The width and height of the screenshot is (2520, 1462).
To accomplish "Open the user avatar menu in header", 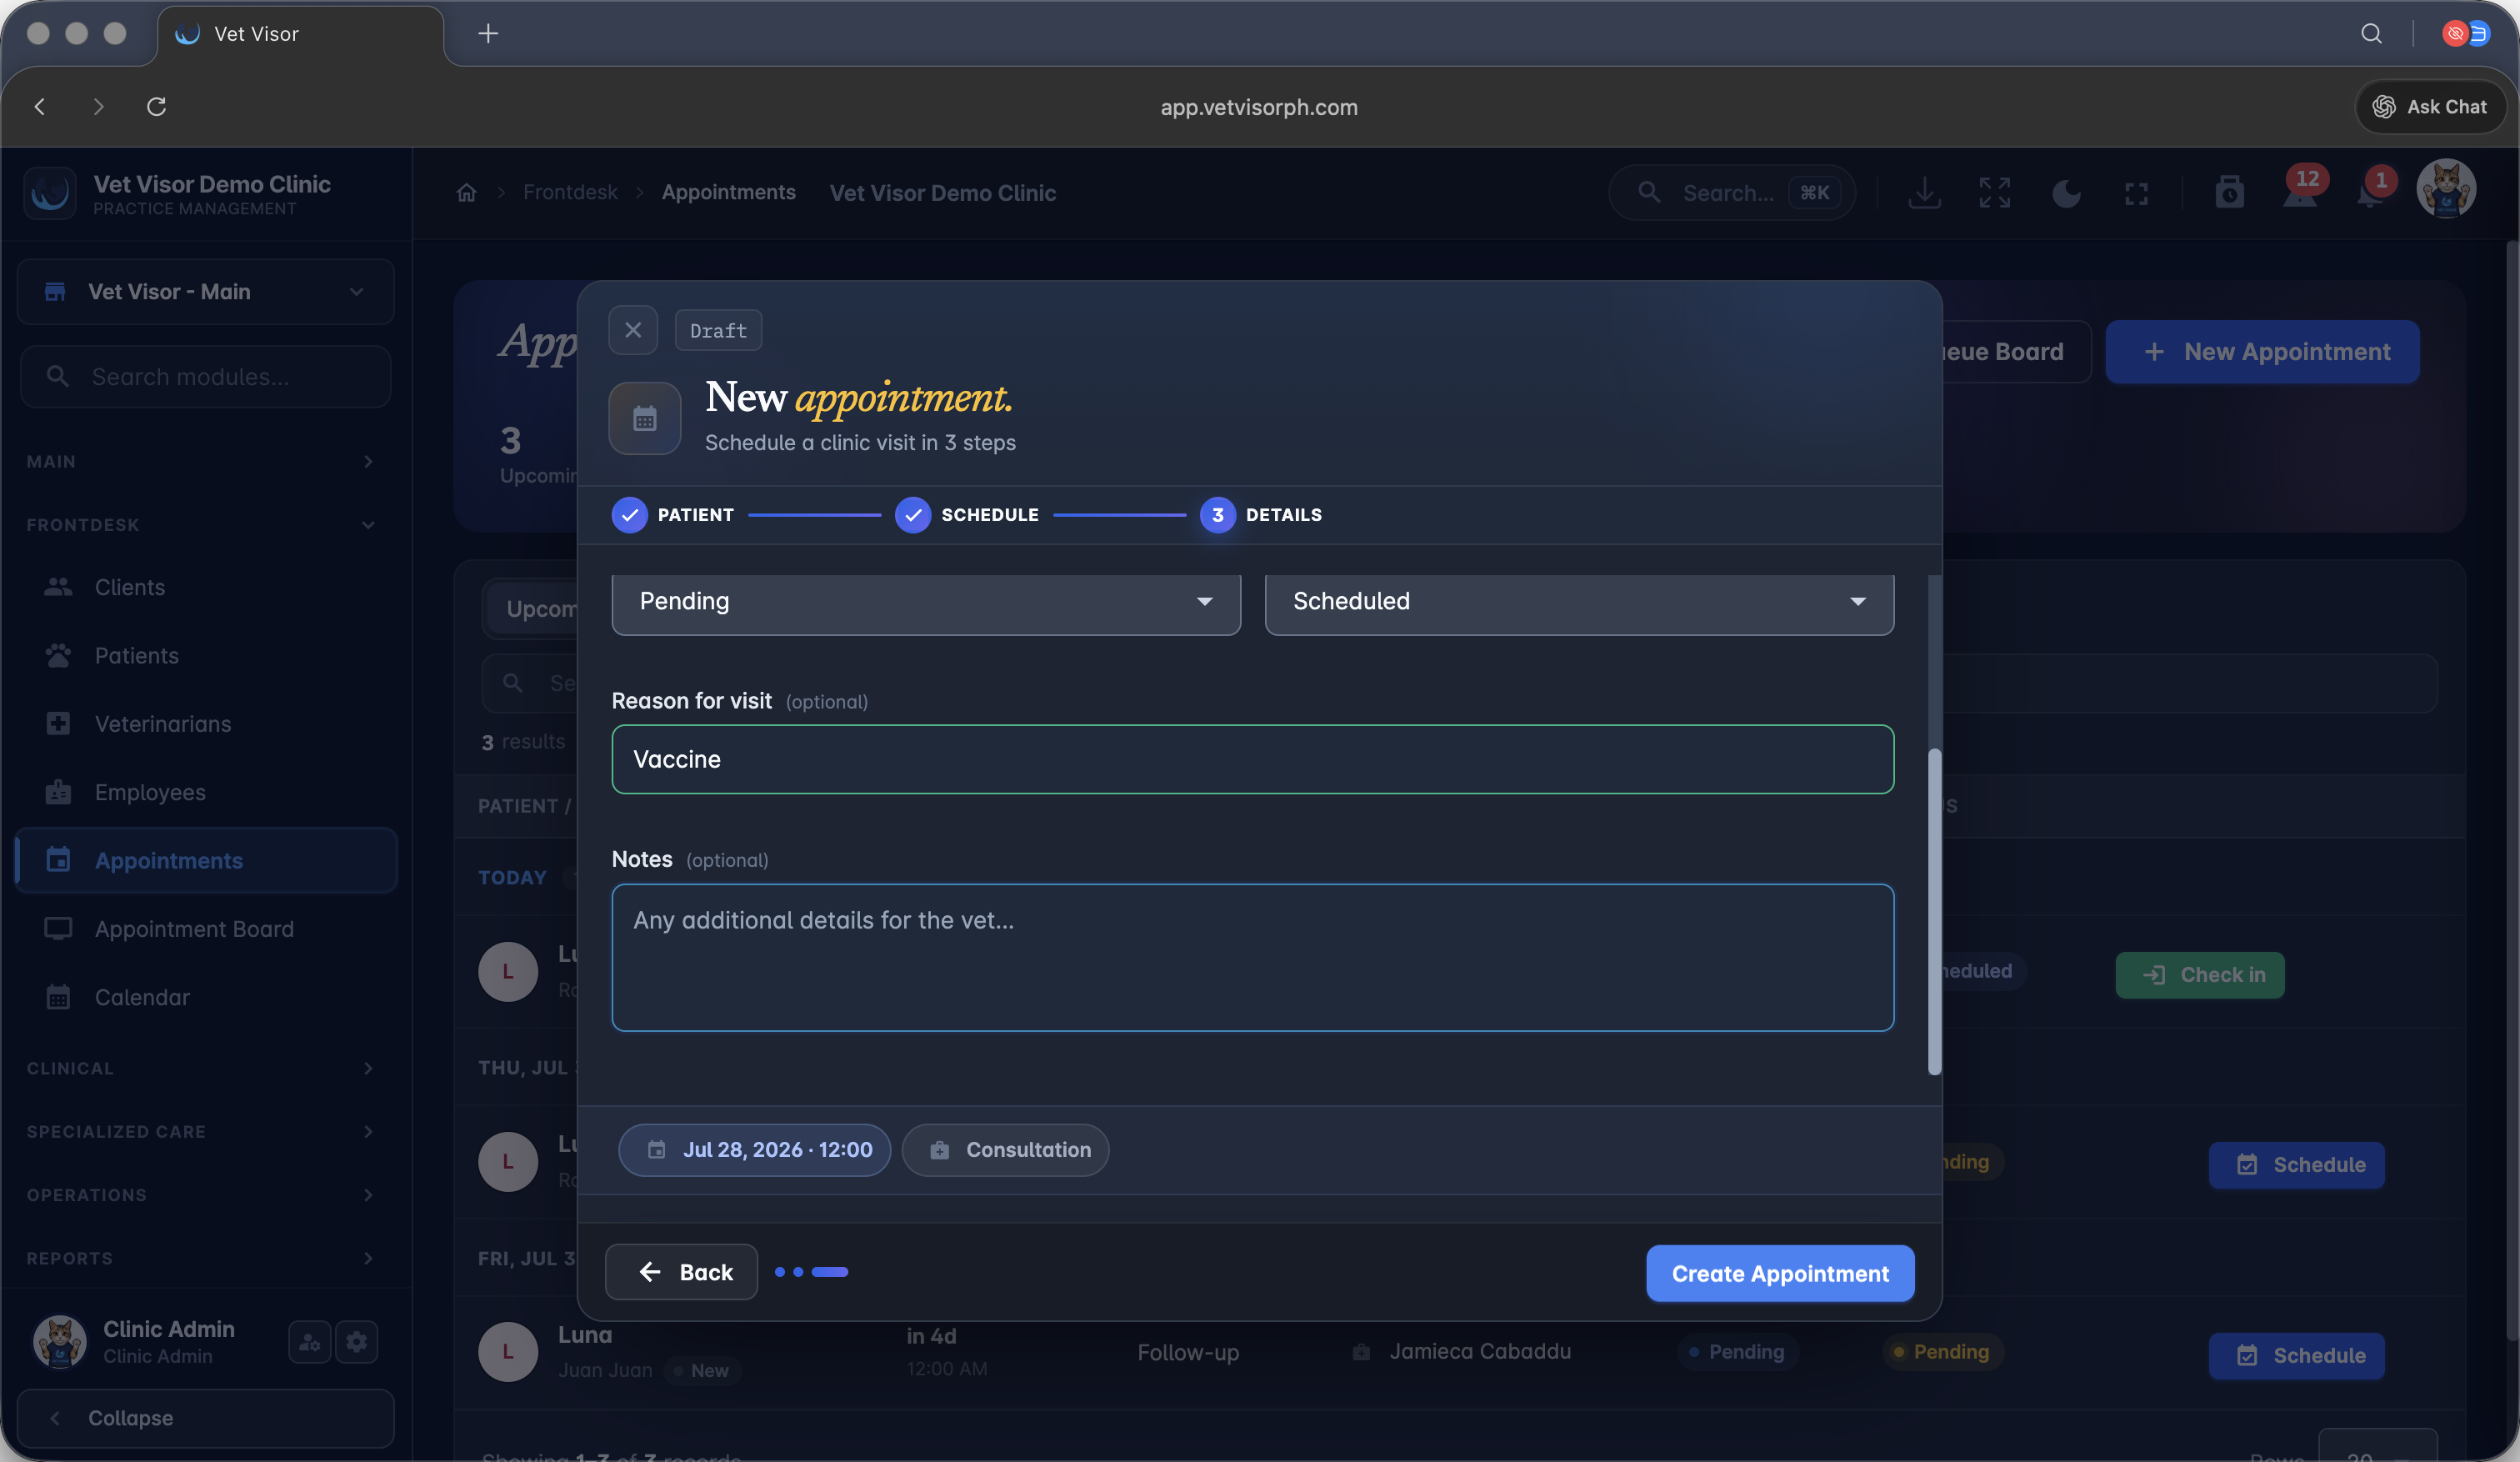I will pyautogui.click(x=2446, y=190).
